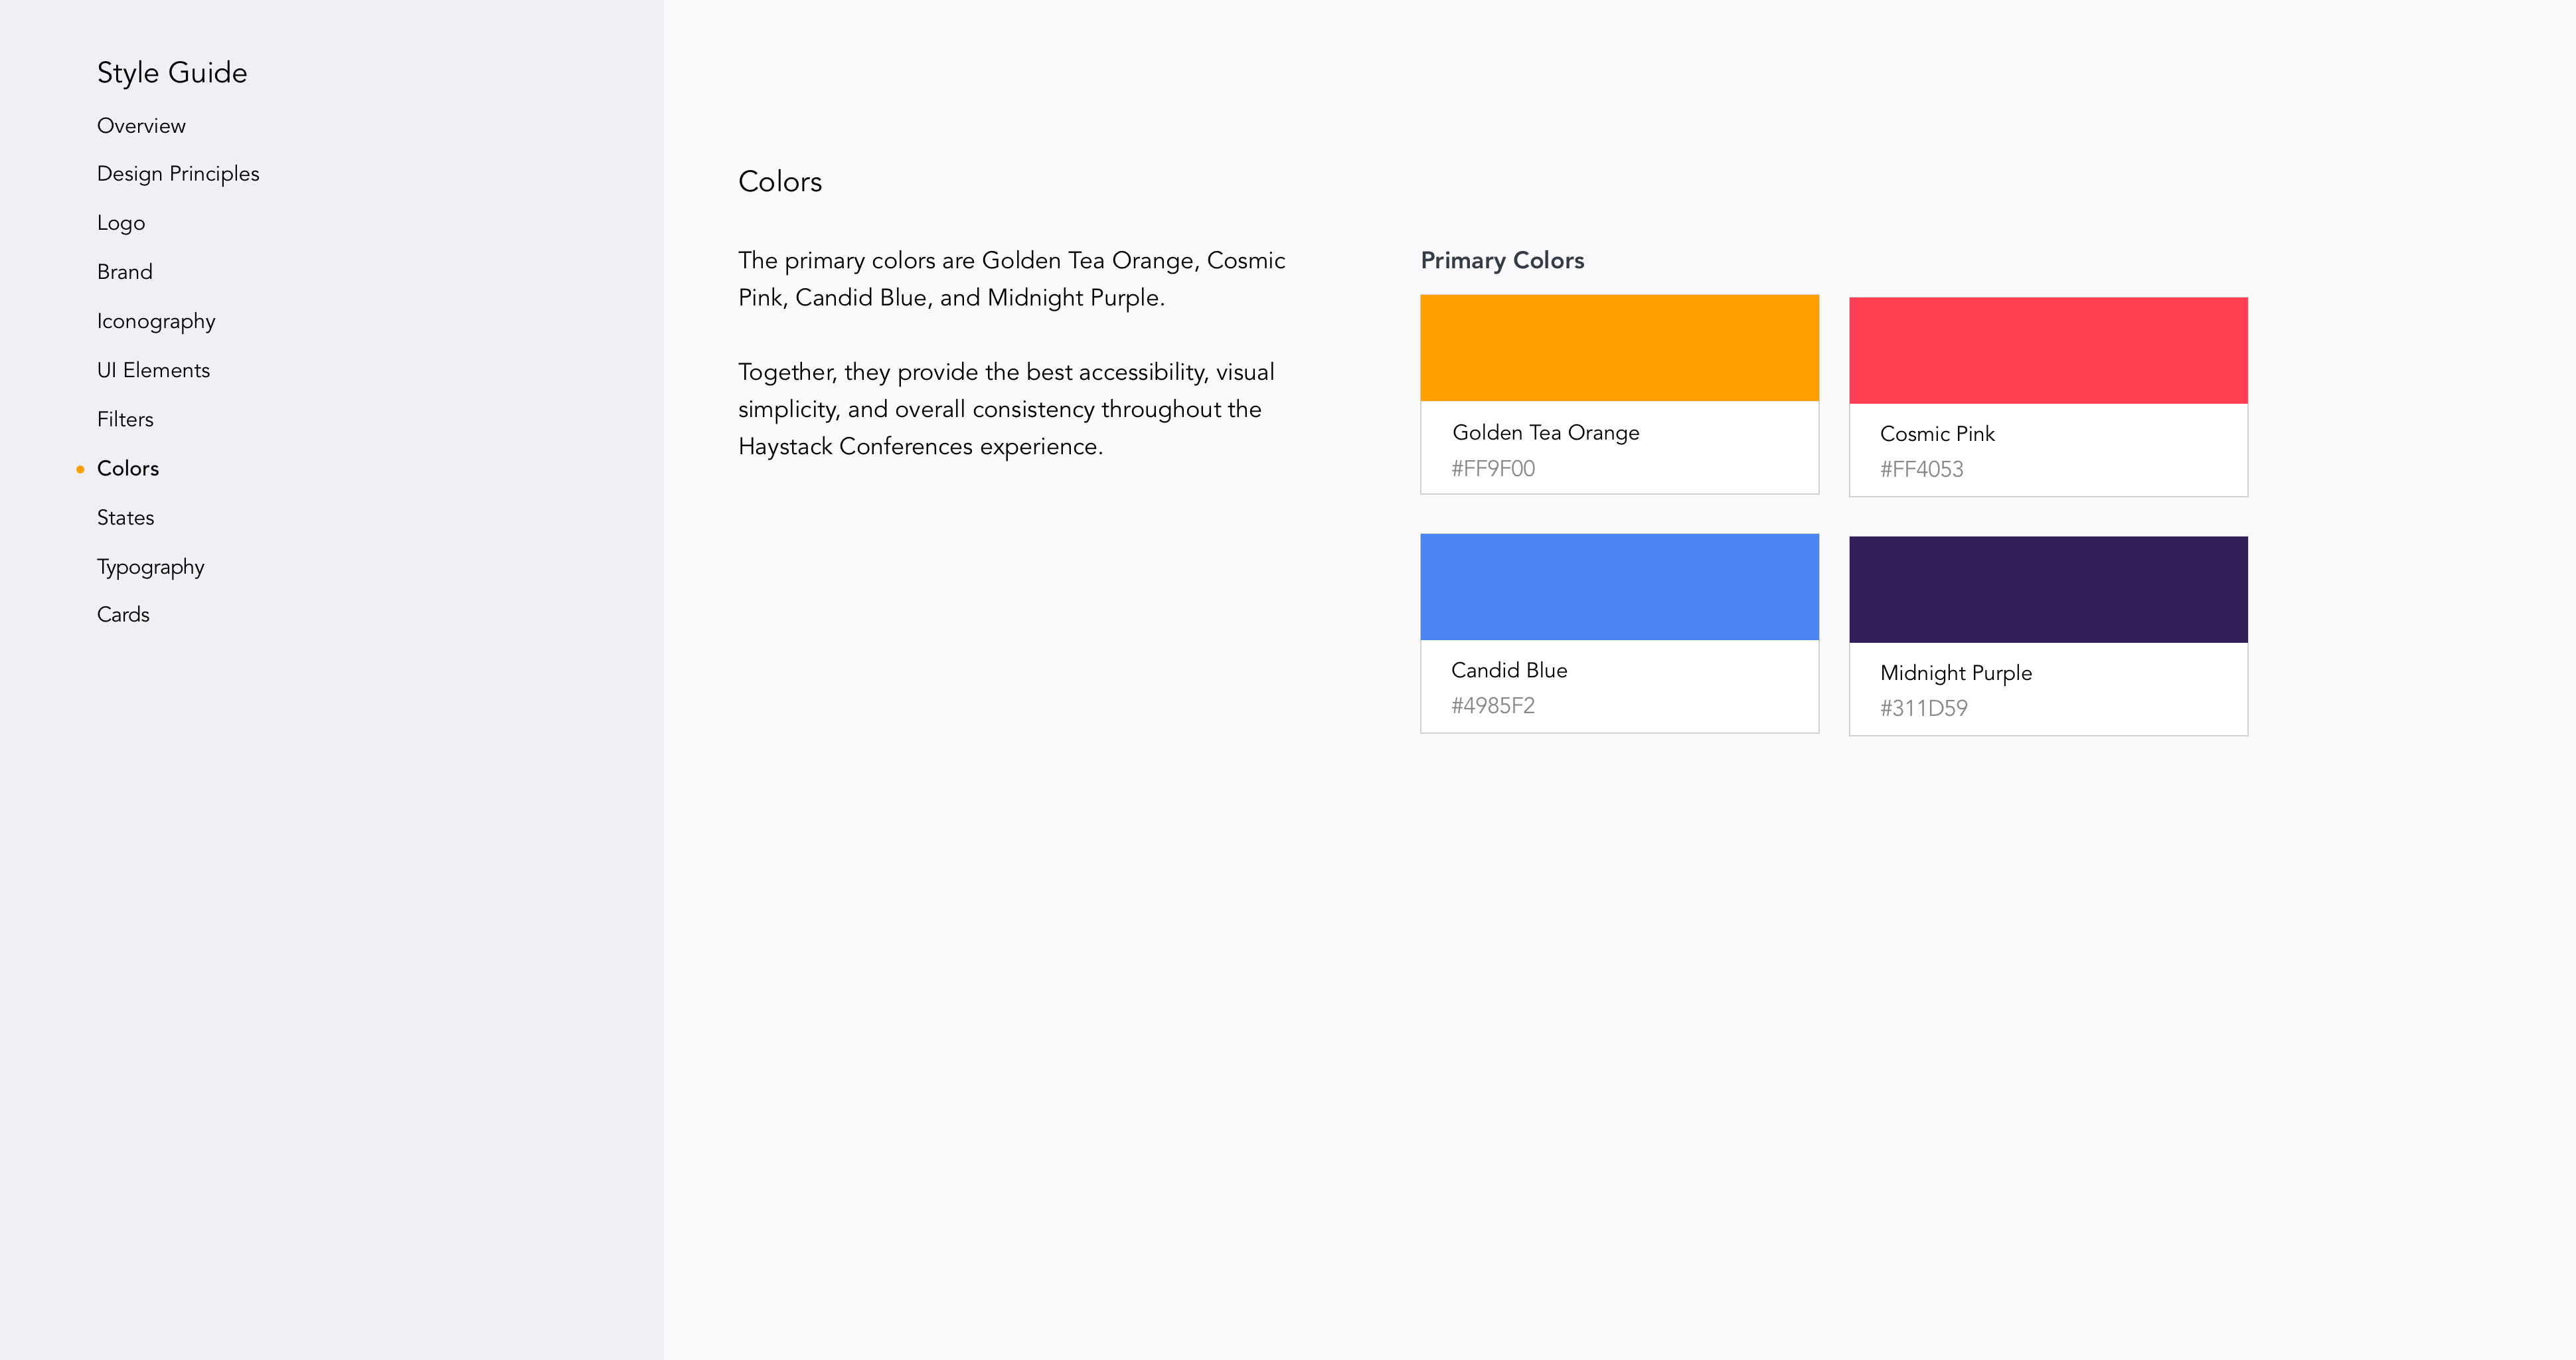Click the Filters sidebar link

click(x=124, y=419)
